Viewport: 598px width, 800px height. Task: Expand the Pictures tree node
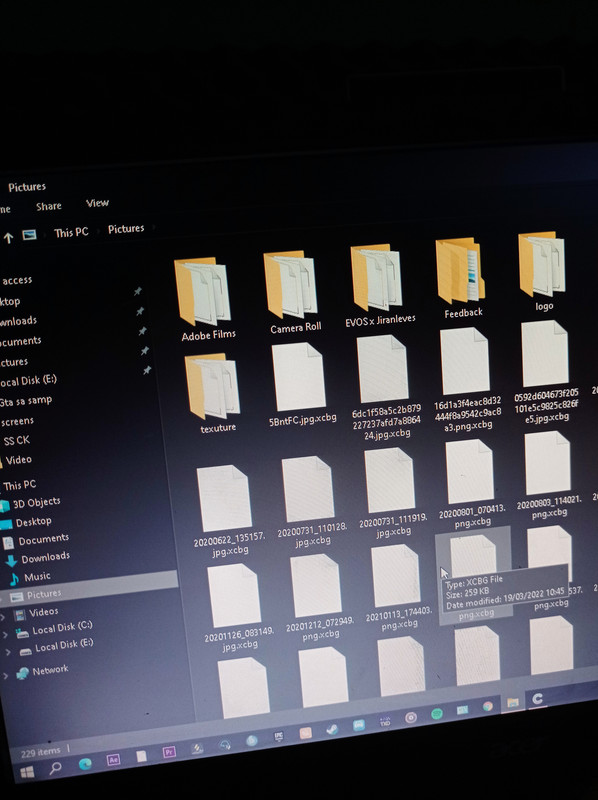click(x=3, y=597)
